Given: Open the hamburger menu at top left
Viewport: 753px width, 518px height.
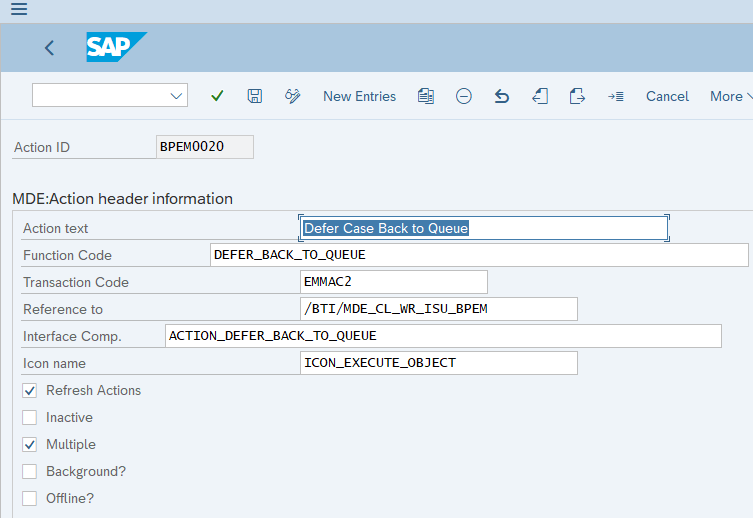Looking at the screenshot, I should (18, 10).
